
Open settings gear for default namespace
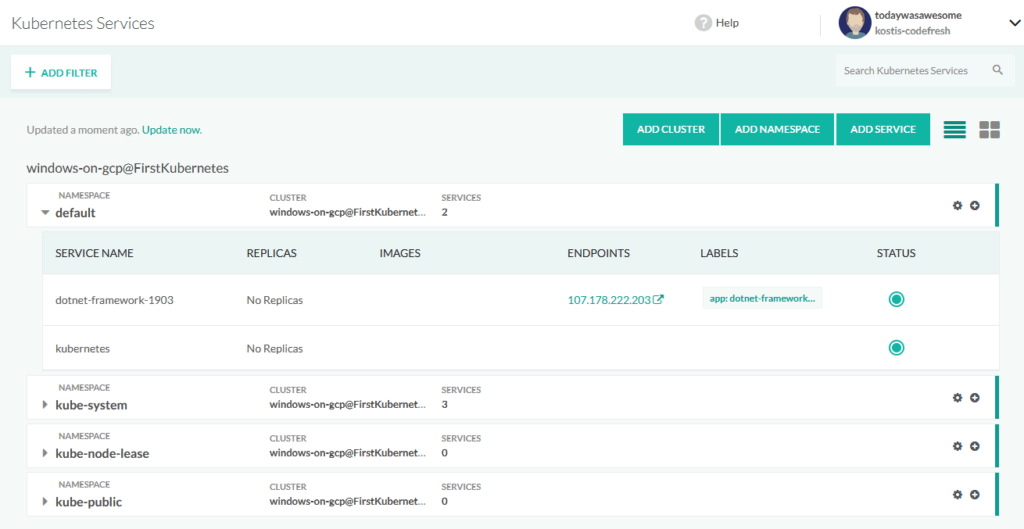957,205
